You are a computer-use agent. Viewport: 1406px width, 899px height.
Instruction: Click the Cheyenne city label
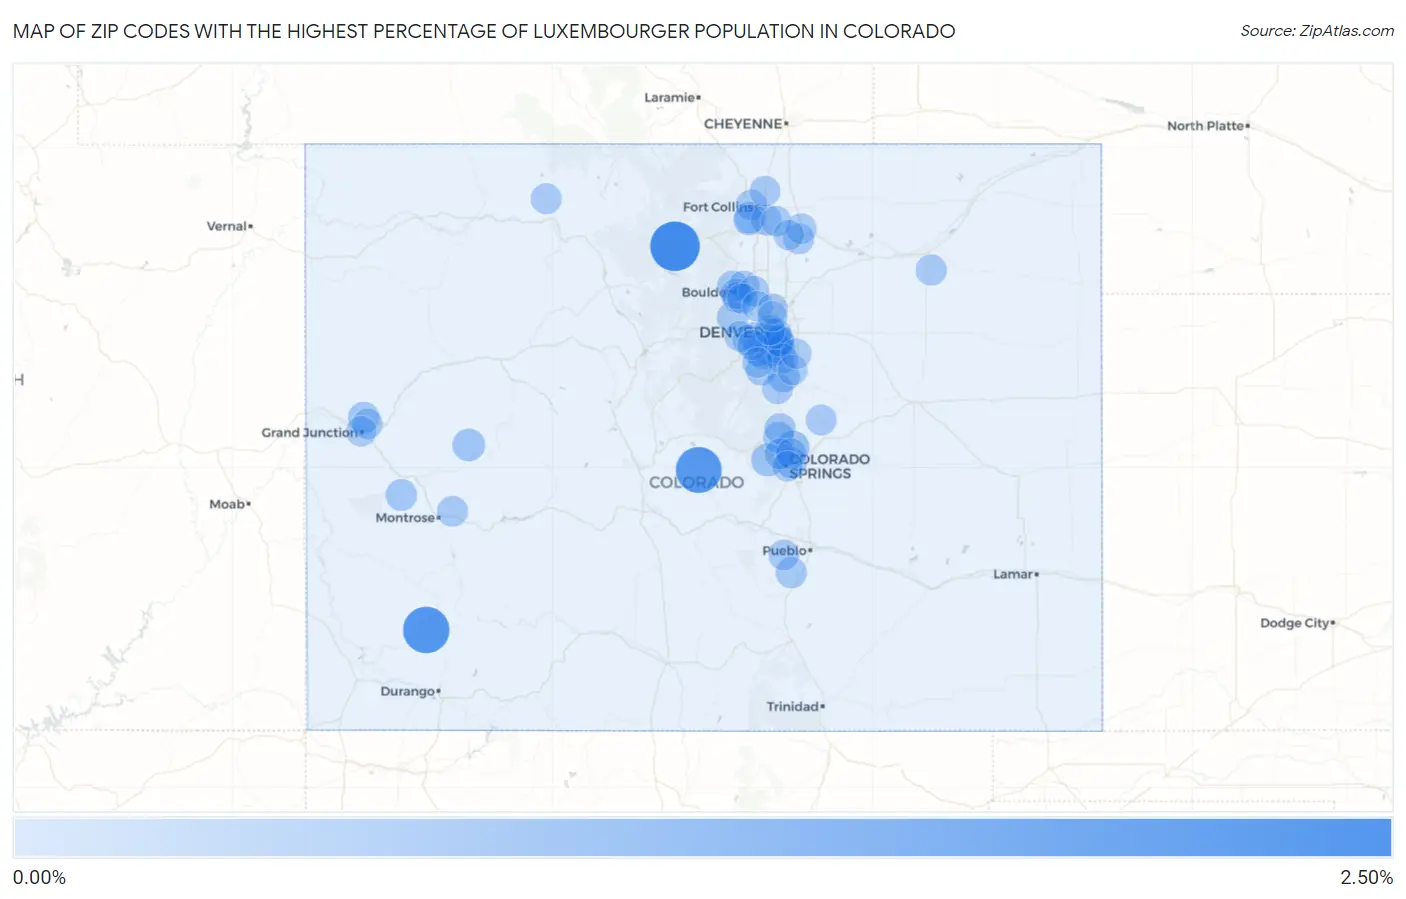(x=746, y=124)
